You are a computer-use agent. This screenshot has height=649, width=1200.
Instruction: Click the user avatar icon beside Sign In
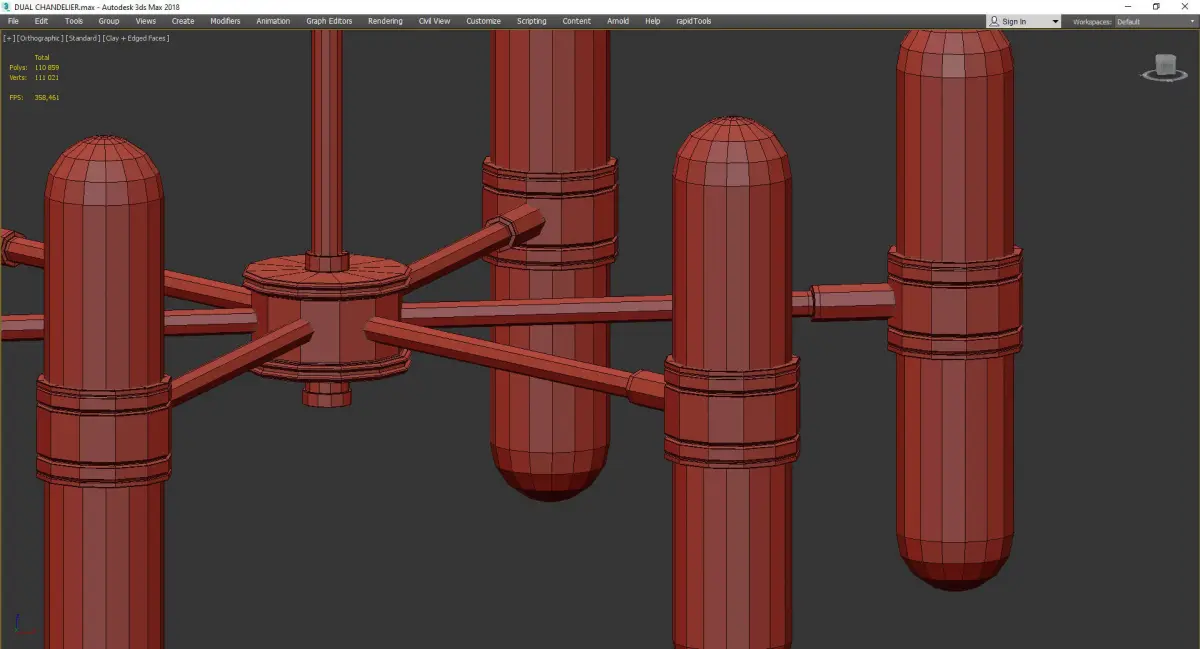click(x=994, y=21)
